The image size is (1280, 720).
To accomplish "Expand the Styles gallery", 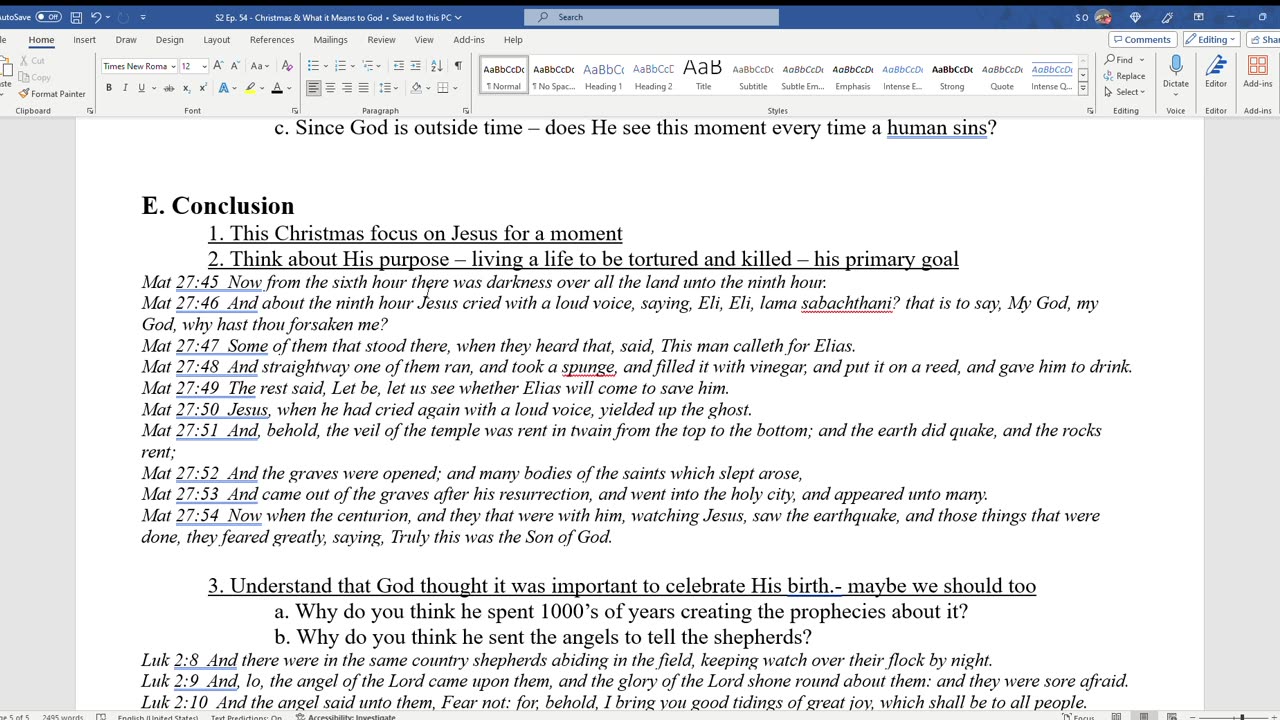I will pyautogui.click(x=1083, y=88).
